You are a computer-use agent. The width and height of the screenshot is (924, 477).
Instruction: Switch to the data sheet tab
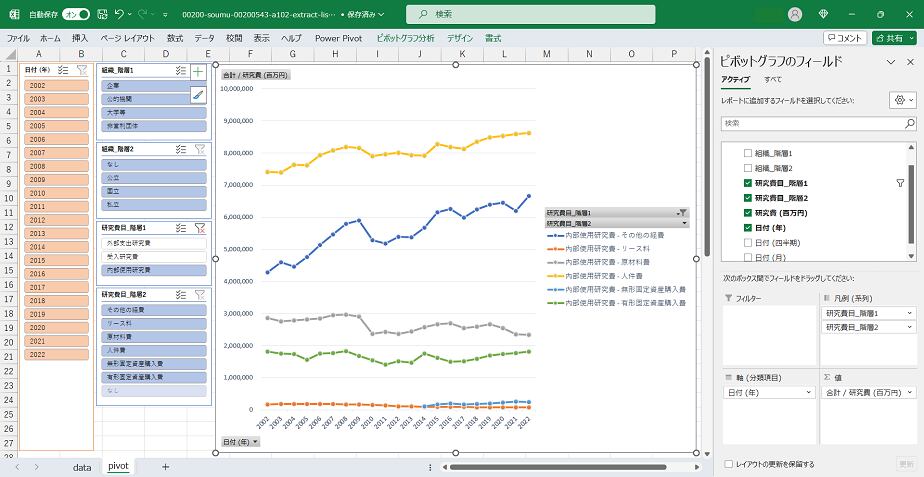point(82,466)
